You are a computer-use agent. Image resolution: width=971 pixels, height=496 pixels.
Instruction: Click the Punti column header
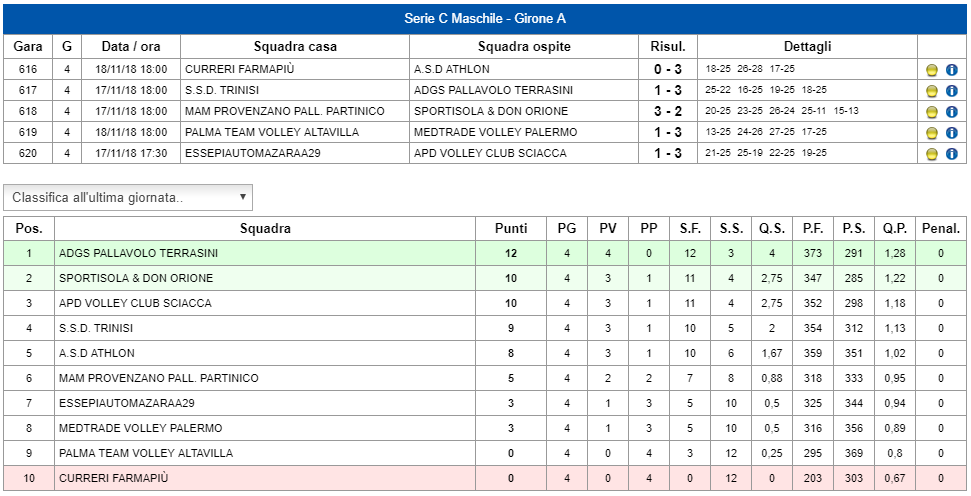coord(511,228)
